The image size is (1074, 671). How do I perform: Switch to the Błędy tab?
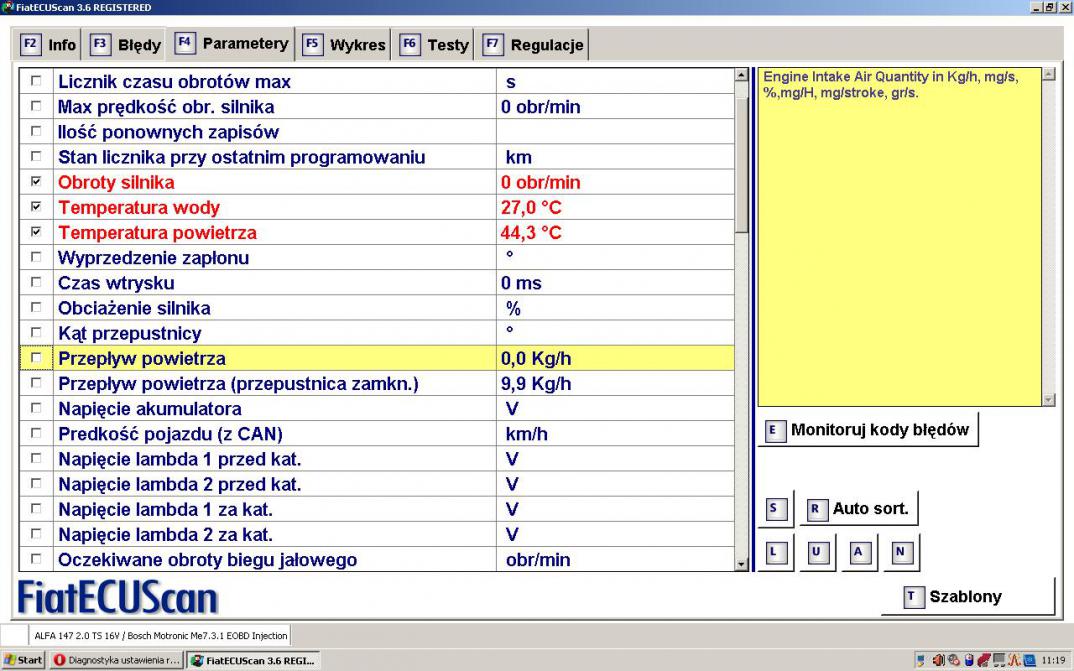[x=126, y=45]
